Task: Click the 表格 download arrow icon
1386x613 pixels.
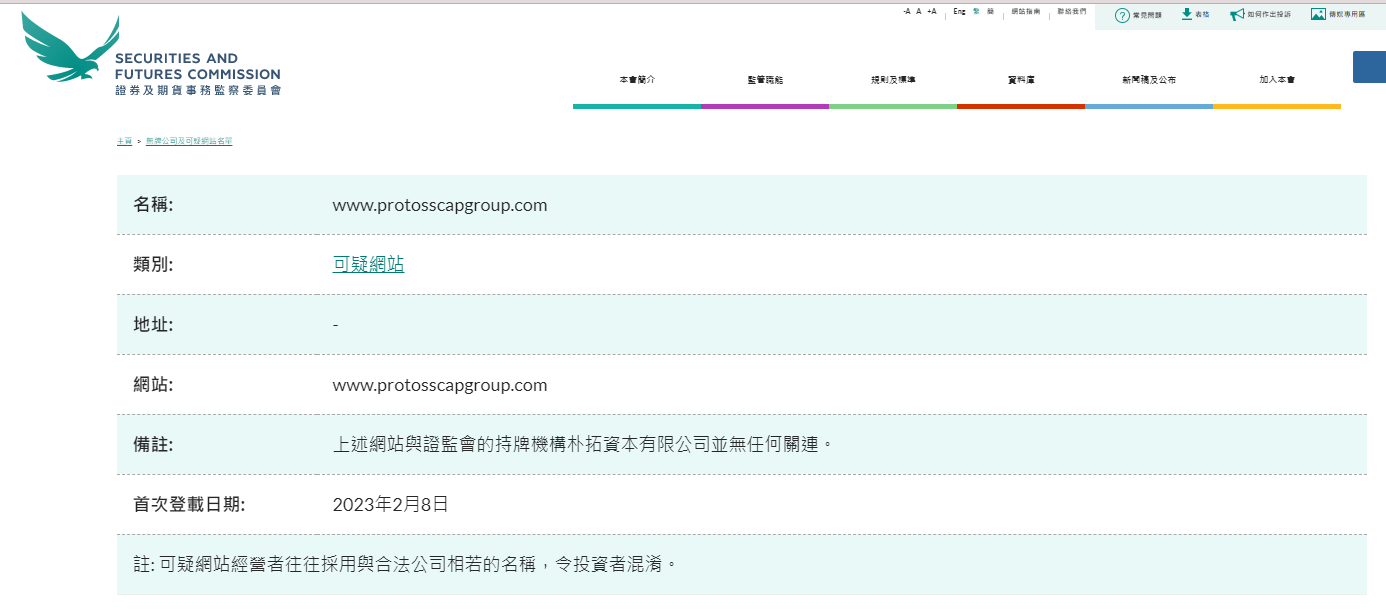Action: (1187, 14)
